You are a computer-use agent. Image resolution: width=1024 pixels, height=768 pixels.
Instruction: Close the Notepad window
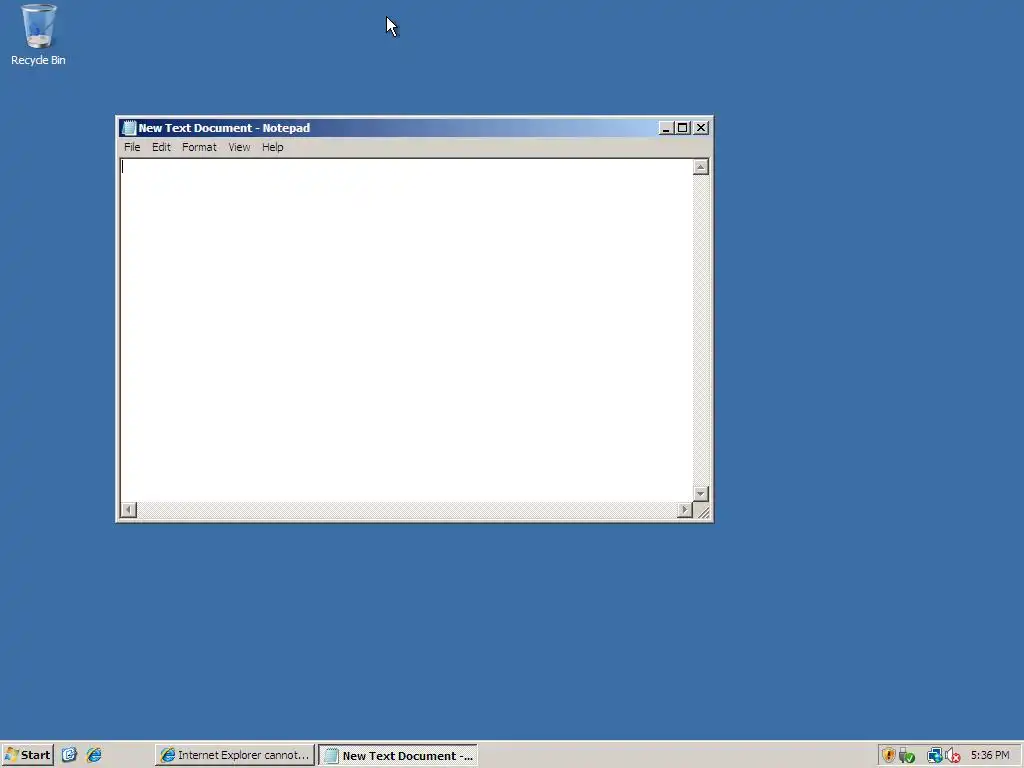tap(701, 128)
